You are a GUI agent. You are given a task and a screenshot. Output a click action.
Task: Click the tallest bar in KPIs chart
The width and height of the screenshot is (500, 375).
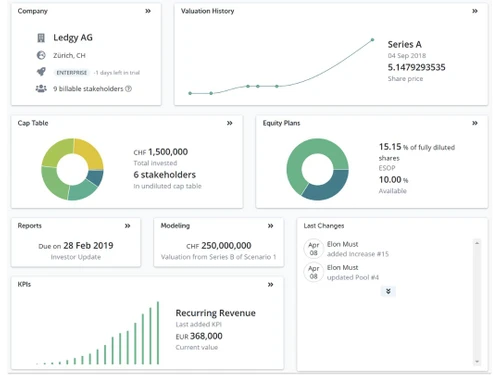[x=158, y=333]
